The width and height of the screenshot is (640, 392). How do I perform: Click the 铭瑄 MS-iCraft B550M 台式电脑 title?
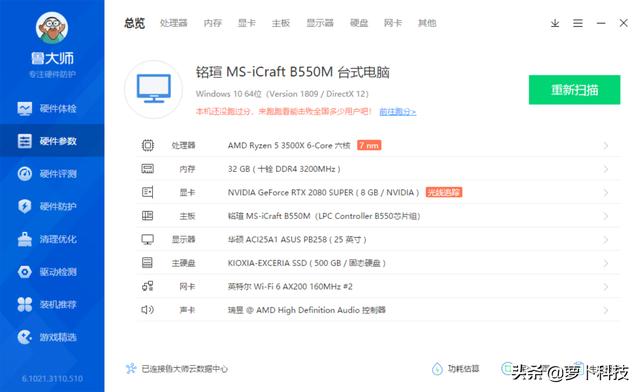point(293,72)
